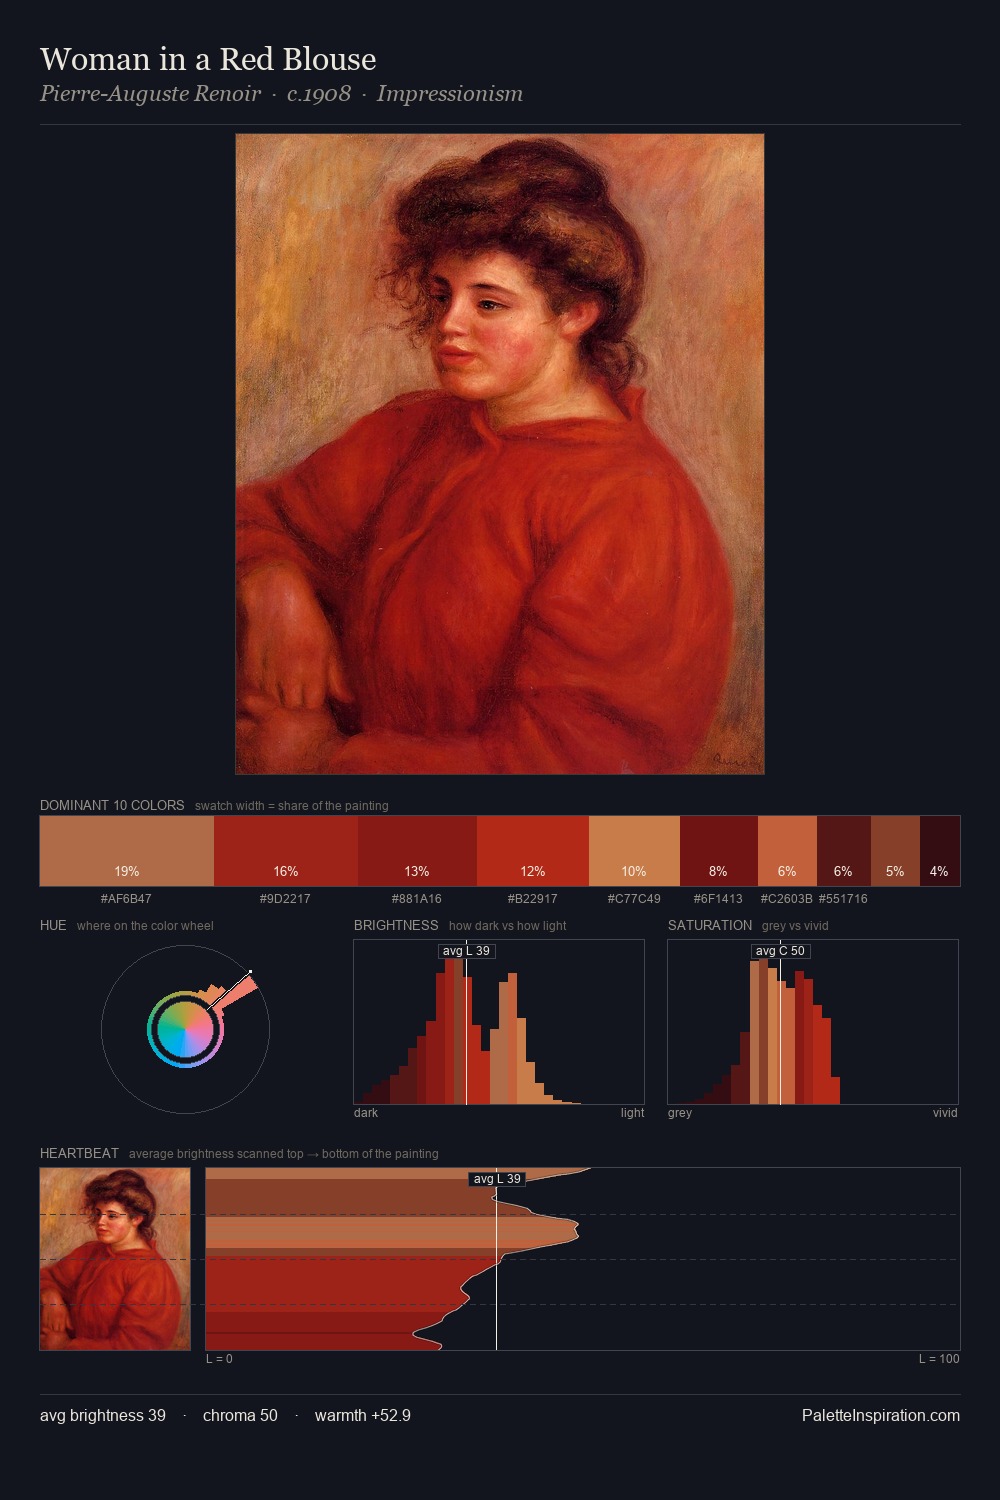Click the hex label #AF6B47
Image resolution: width=1000 pixels, height=1500 pixels.
(x=126, y=899)
